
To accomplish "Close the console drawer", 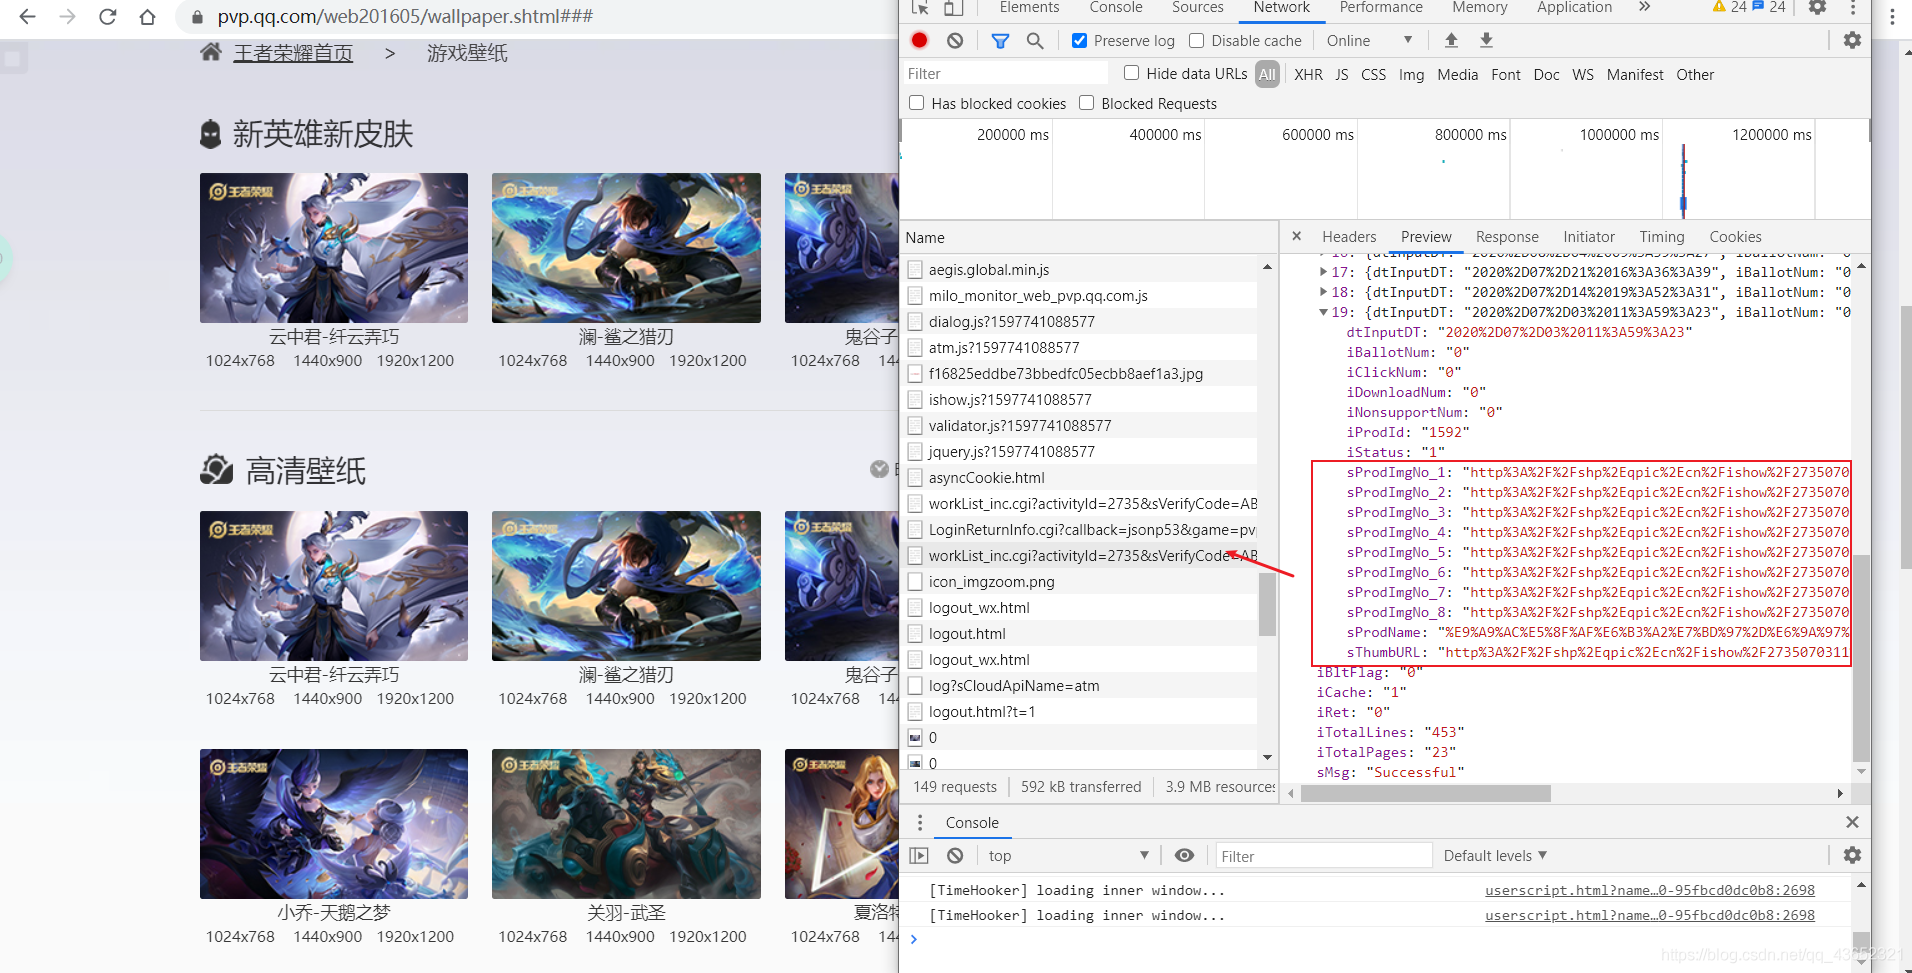I will tap(1852, 822).
